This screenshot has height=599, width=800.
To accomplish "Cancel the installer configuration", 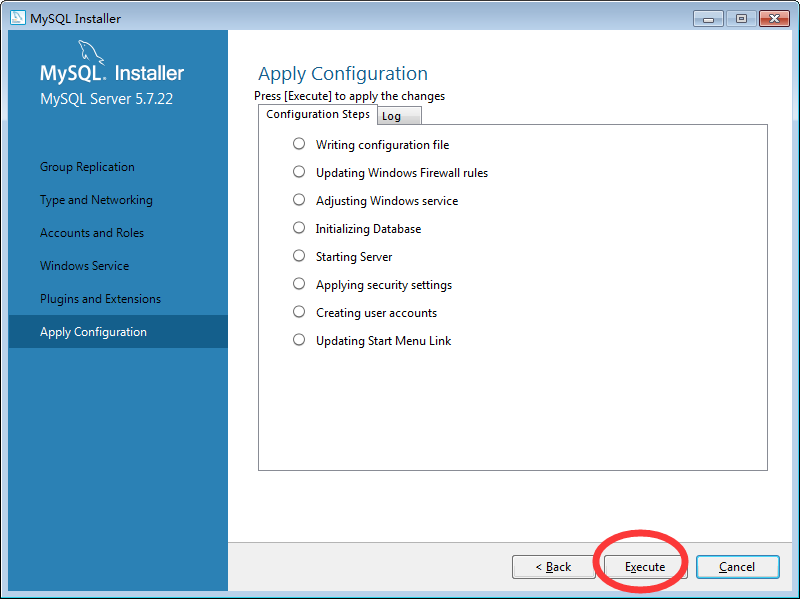I will pyautogui.click(x=737, y=567).
